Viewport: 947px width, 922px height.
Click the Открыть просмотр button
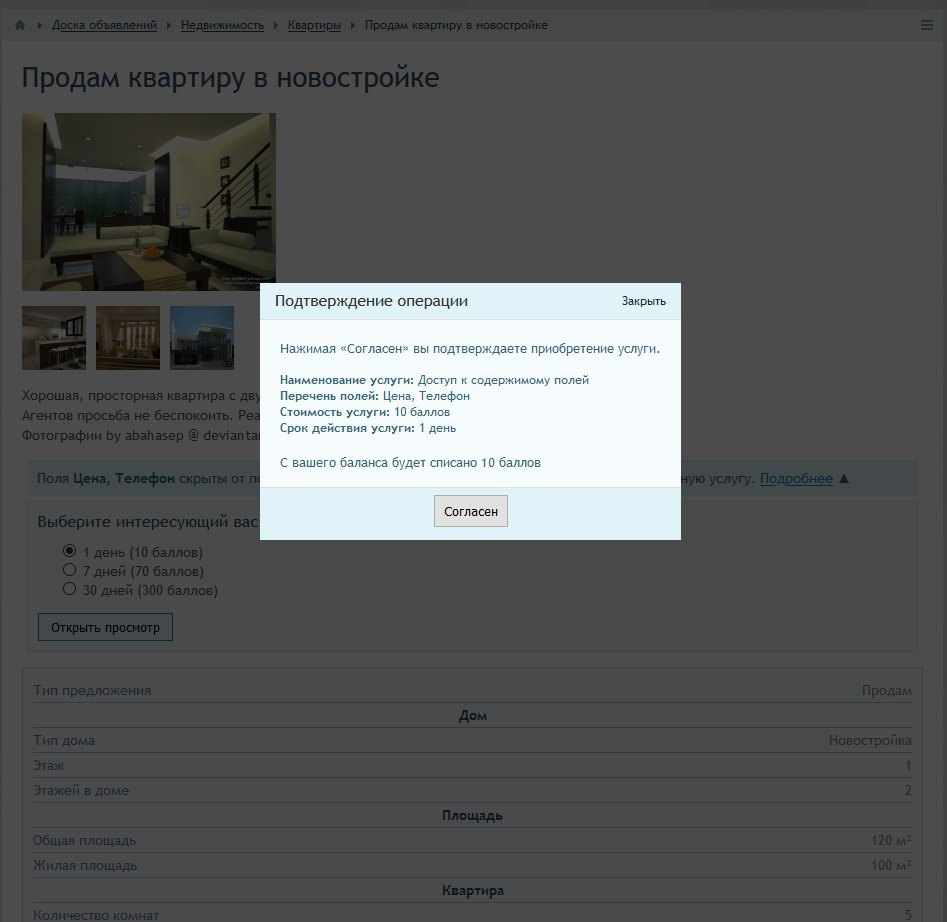105,628
